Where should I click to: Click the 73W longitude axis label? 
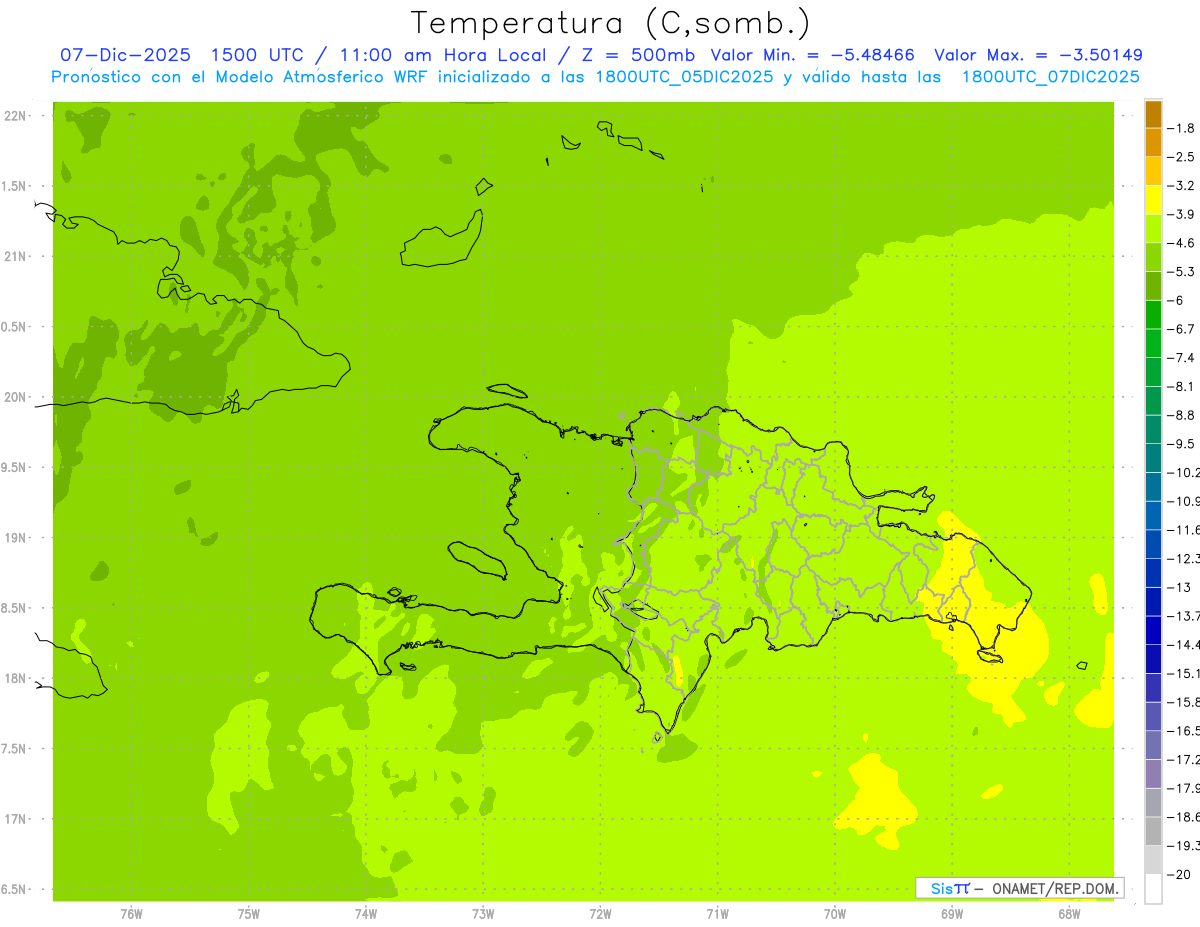(x=483, y=913)
